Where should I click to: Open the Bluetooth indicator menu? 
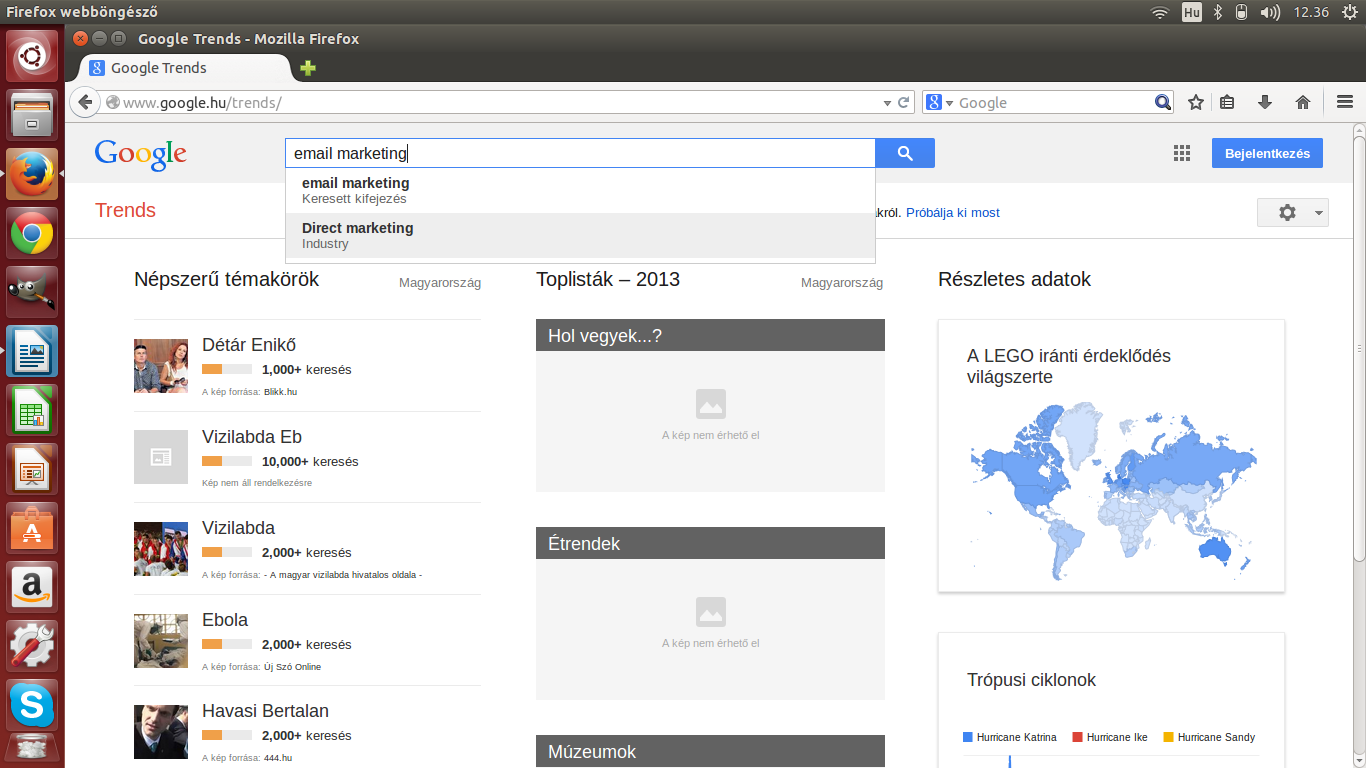1218,12
